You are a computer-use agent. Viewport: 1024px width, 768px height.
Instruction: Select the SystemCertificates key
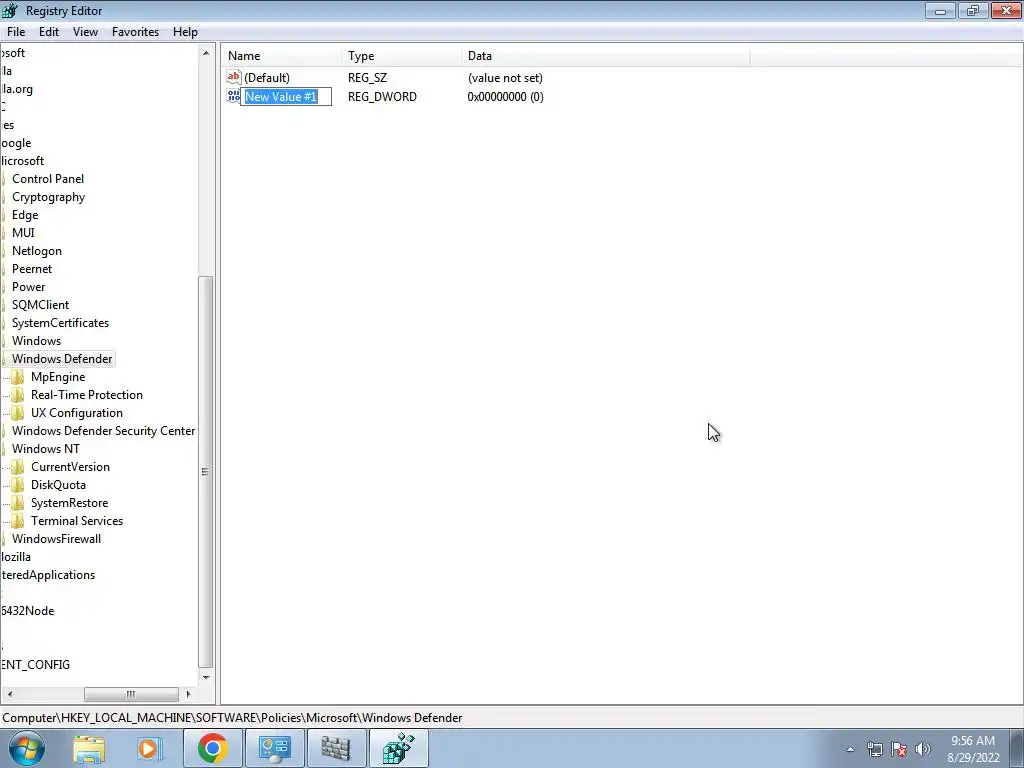tap(60, 323)
